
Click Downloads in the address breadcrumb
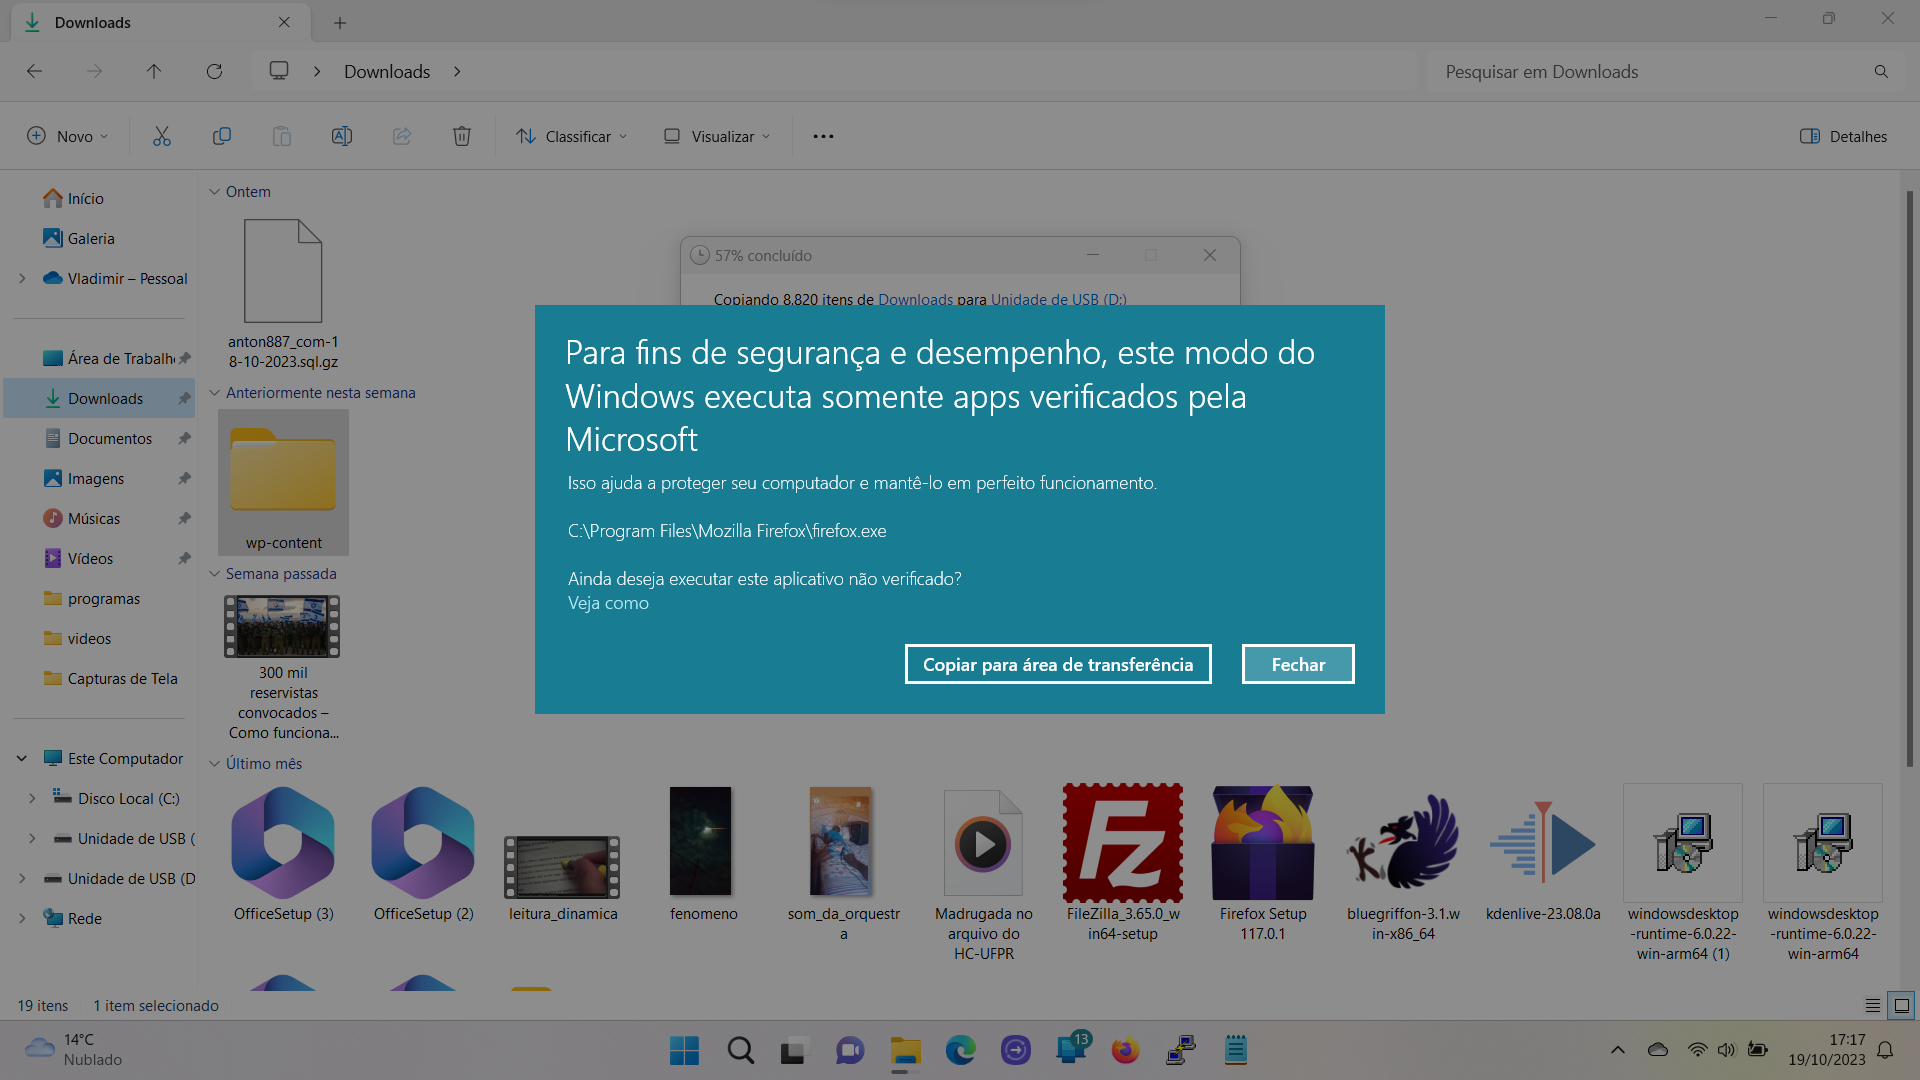click(387, 71)
